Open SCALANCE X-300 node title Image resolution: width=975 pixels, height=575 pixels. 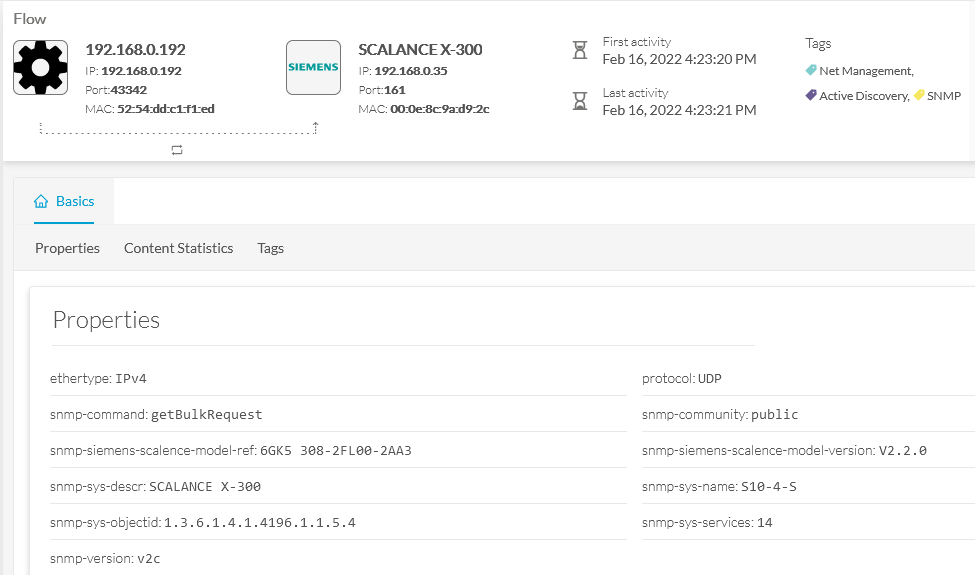[420, 50]
